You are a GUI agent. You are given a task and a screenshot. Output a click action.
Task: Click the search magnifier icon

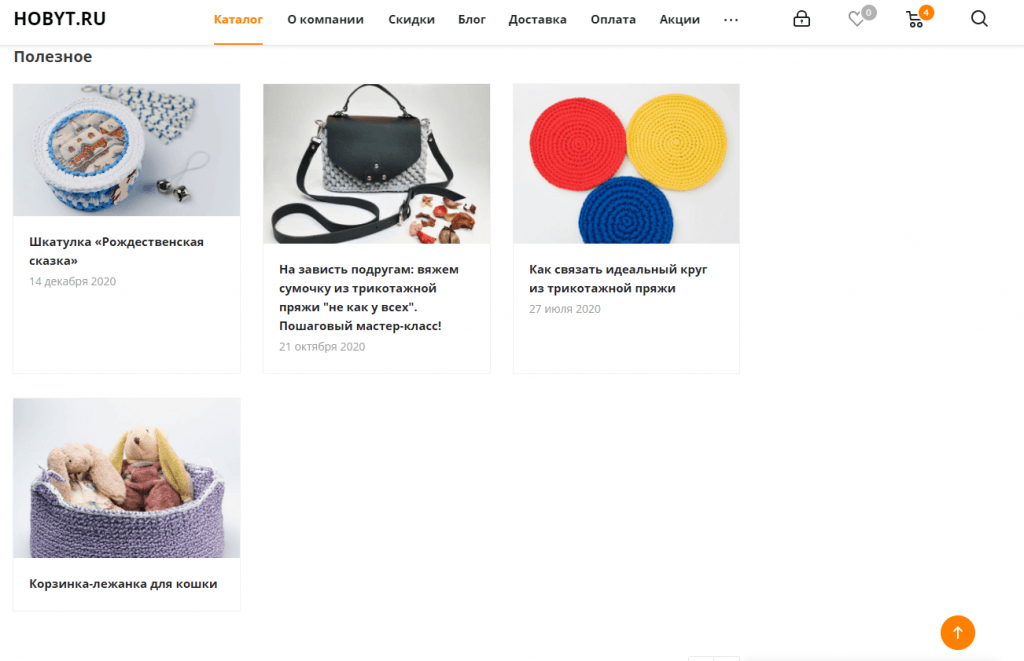point(979,19)
